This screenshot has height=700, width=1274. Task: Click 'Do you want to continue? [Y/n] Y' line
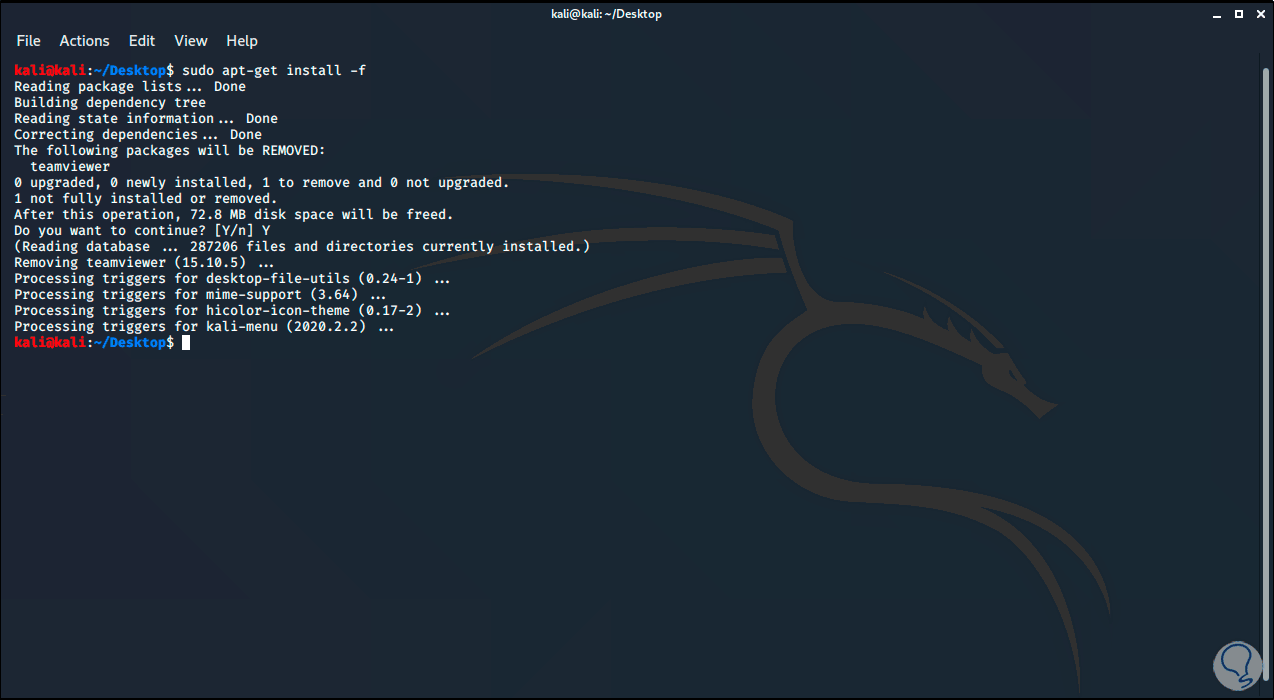[142, 230]
